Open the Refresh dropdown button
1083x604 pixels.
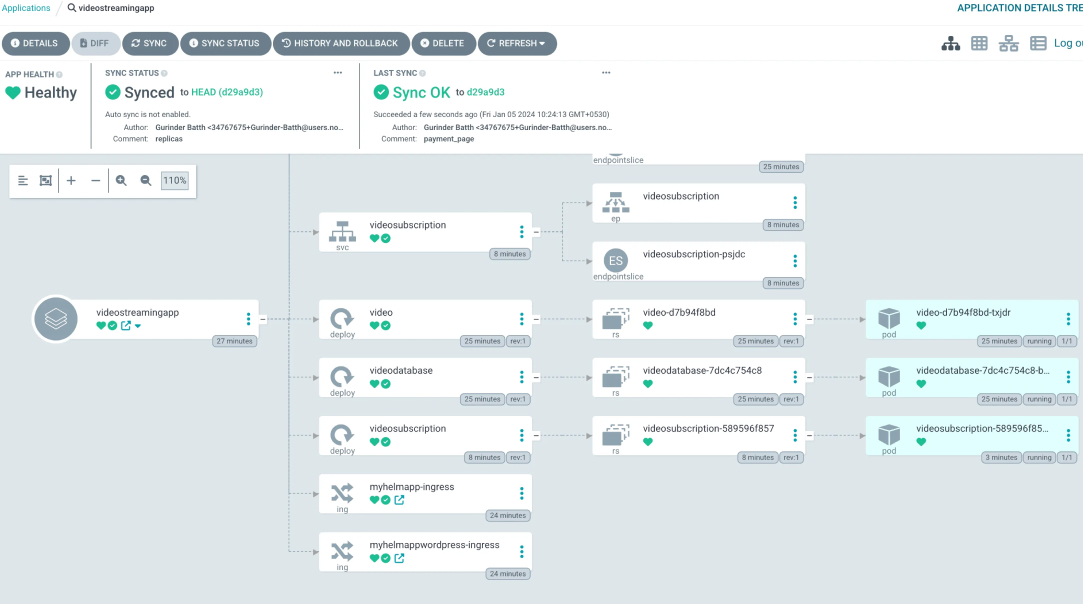(x=517, y=44)
